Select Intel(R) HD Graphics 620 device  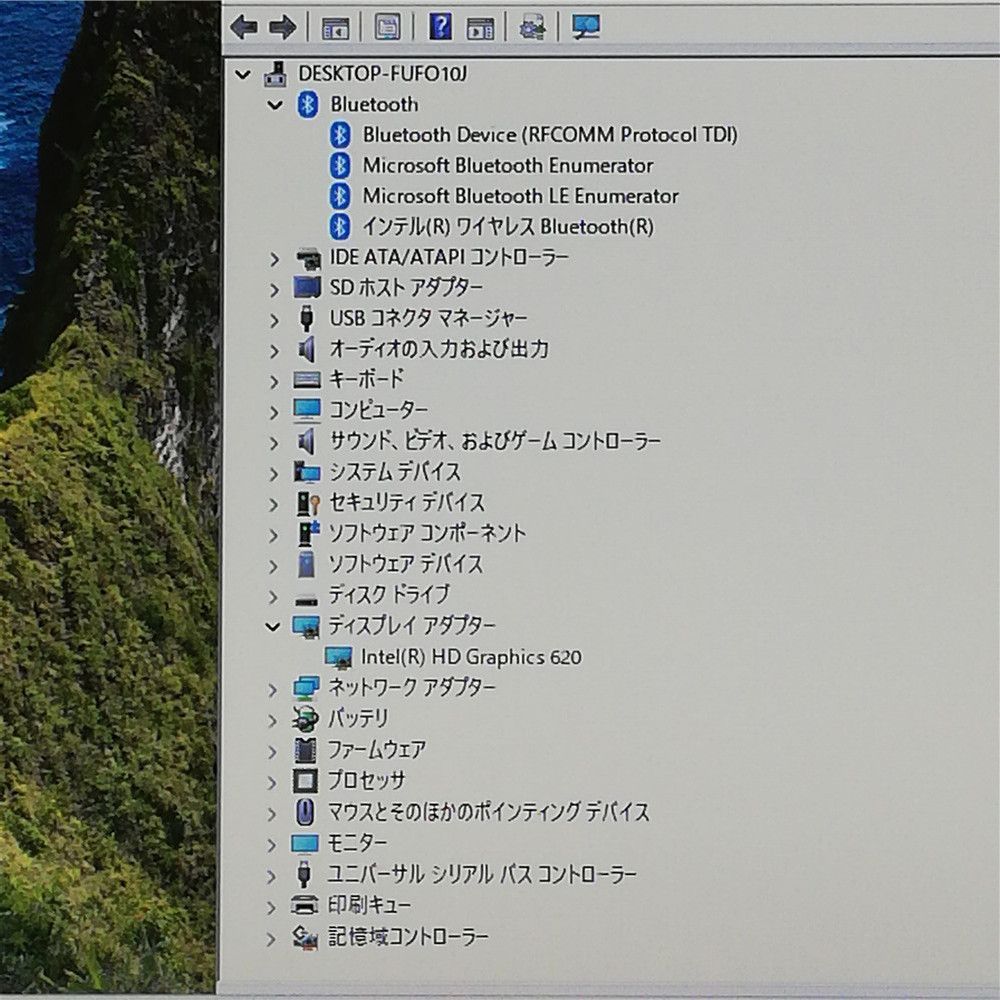pyautogui.click(x=470, y=657)
